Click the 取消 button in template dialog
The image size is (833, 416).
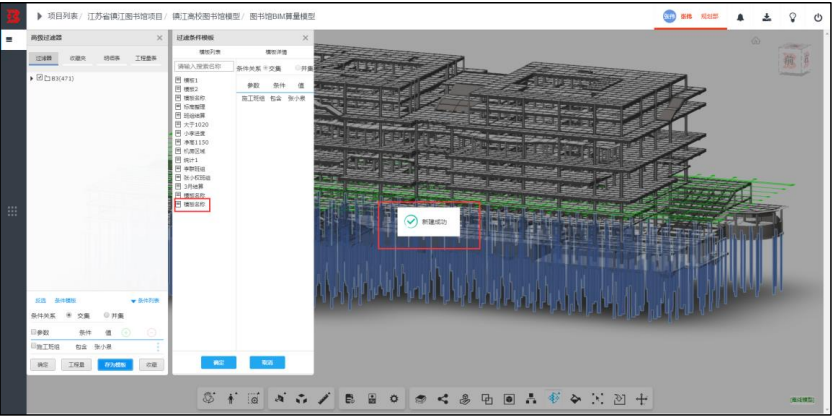(267, 362)
